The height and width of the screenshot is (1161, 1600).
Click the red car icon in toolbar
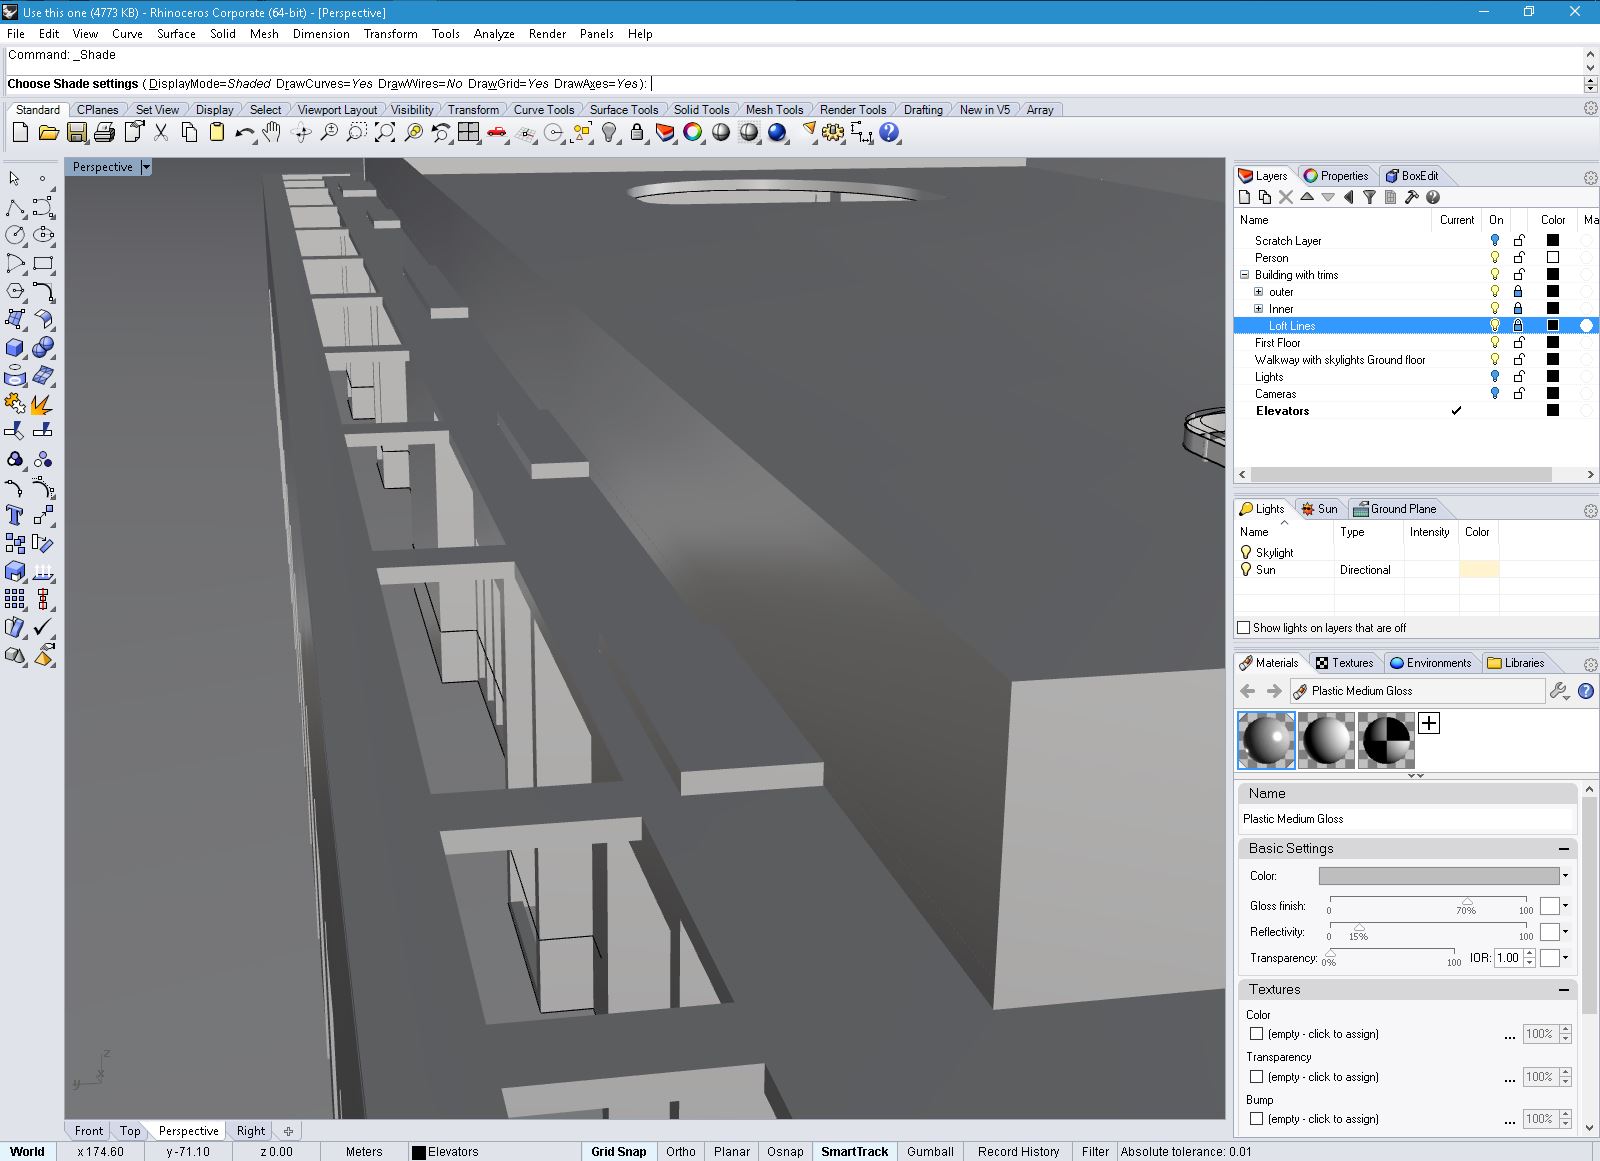click(x=496, y=132)
